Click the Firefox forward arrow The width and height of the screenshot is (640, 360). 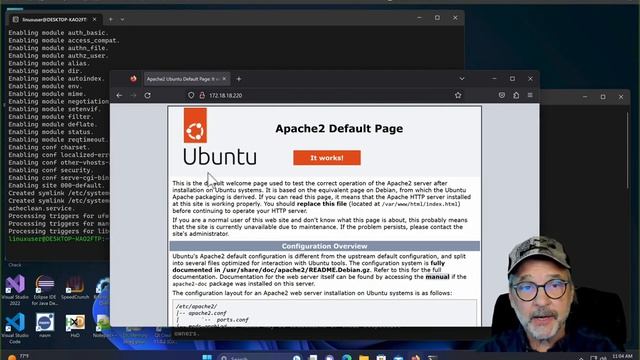133,95
